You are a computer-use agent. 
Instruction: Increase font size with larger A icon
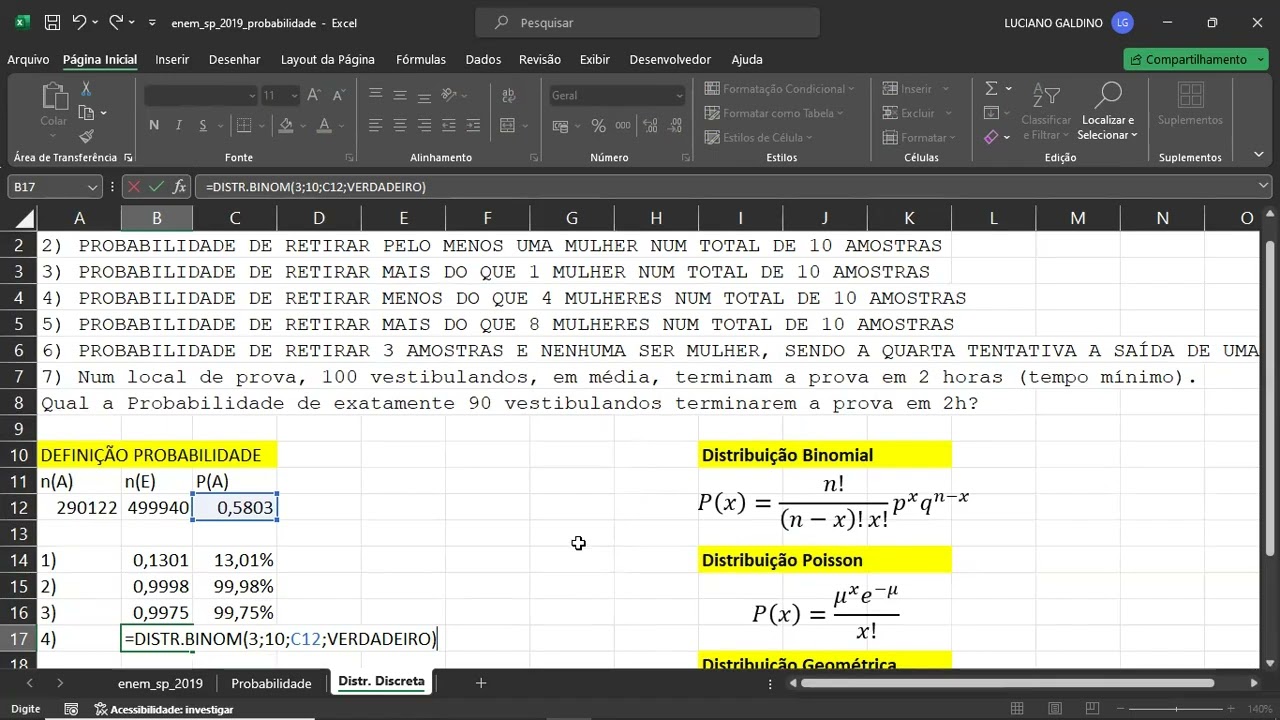click(314, 95)
